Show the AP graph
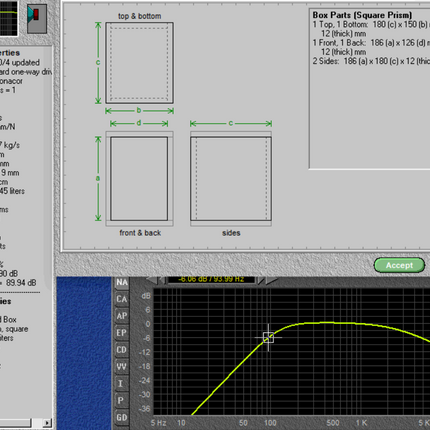This screenshot has height=430, width=430. [x=122, y=316]
